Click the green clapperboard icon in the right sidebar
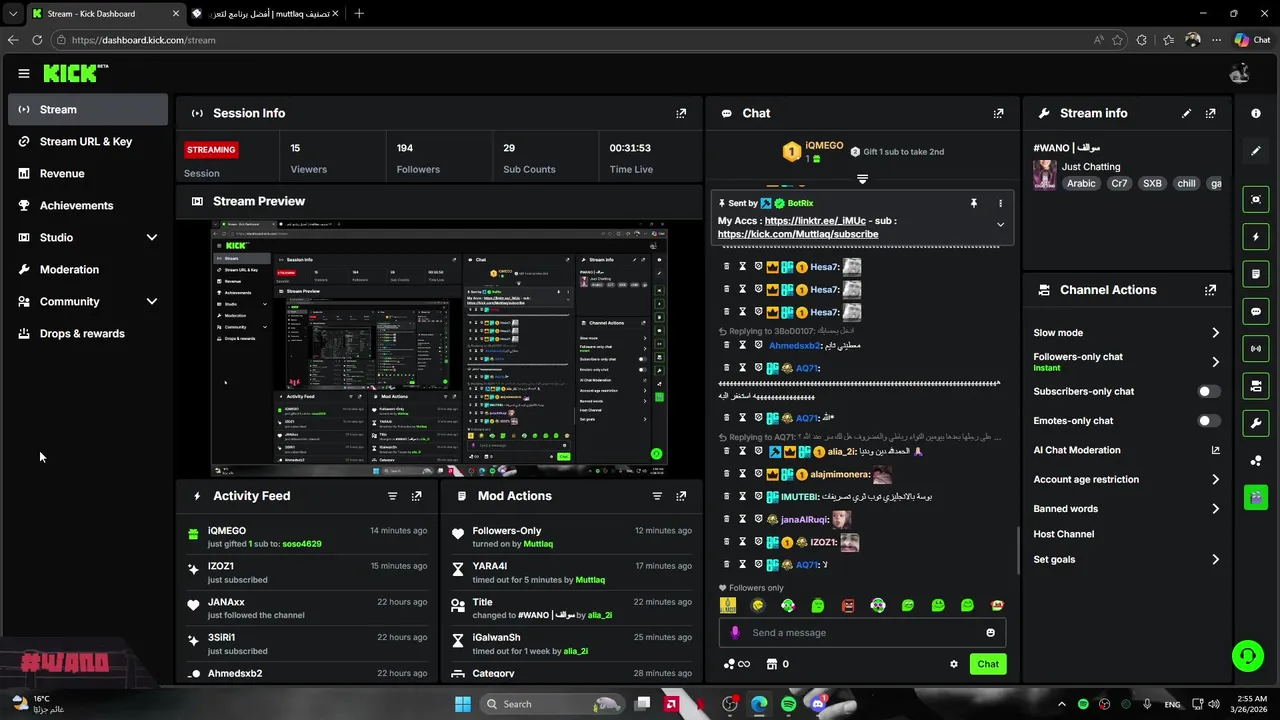This screenshot has height=720, width=1280. [x=1256, y=497]
